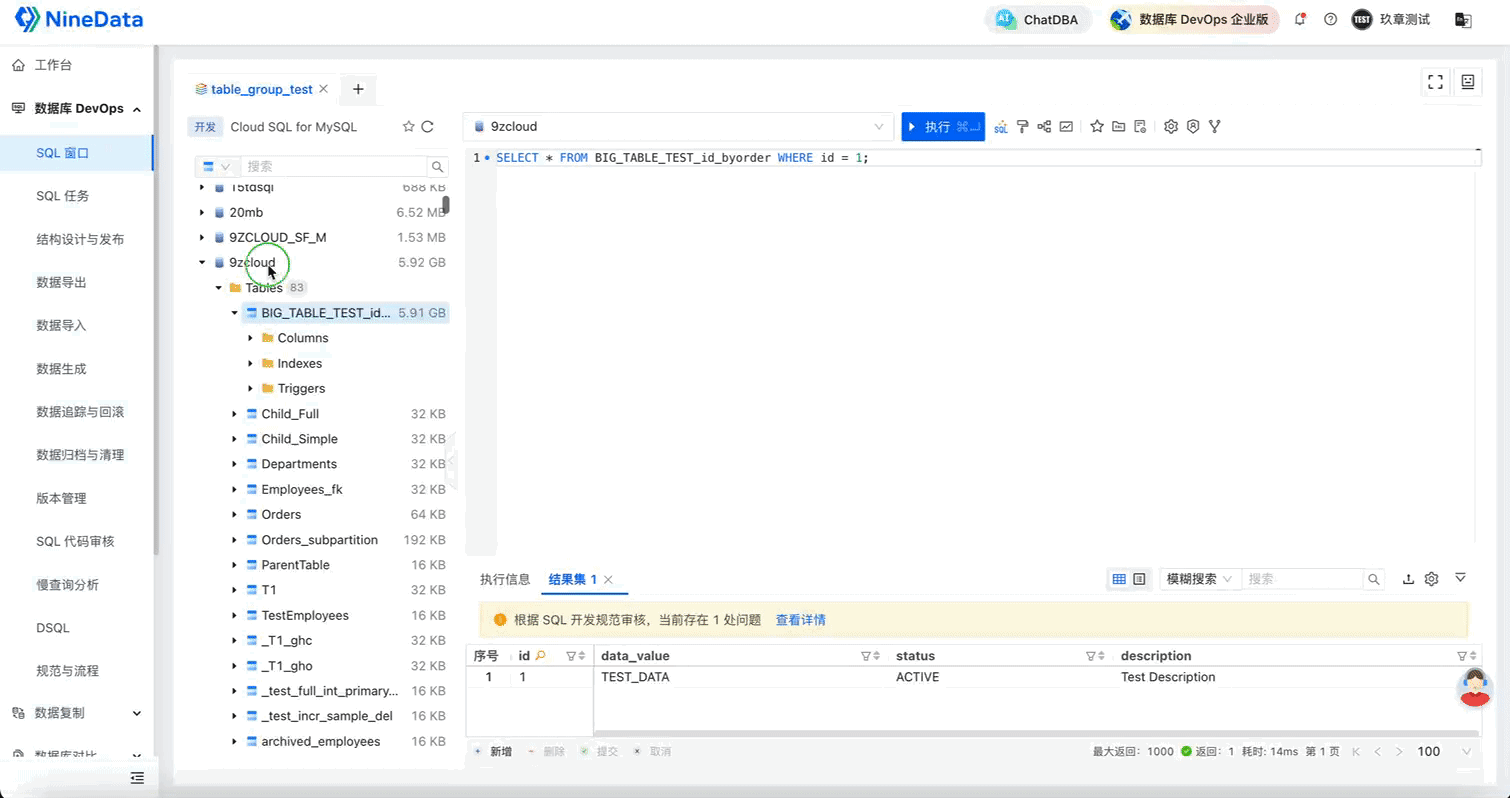Click the language translate icon
The width and height of the screenshot is (1510, 798).
1463,19
